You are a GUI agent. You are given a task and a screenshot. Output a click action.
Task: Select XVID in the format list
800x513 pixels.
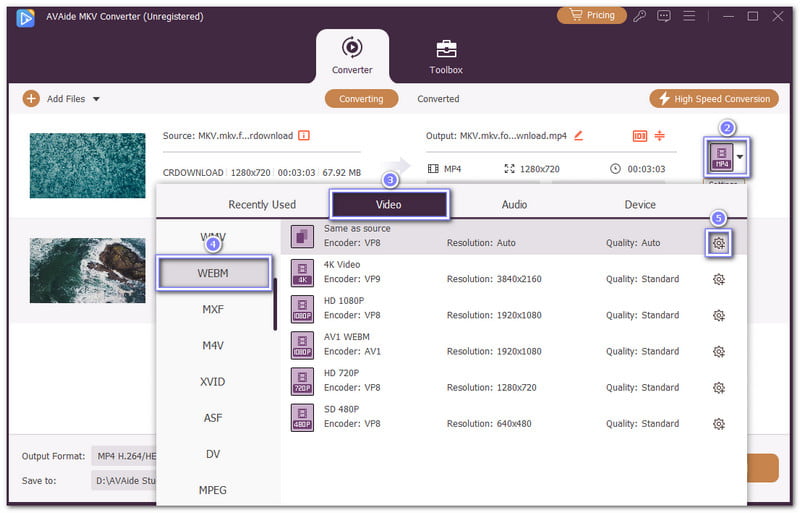click(x=213, y=382)
